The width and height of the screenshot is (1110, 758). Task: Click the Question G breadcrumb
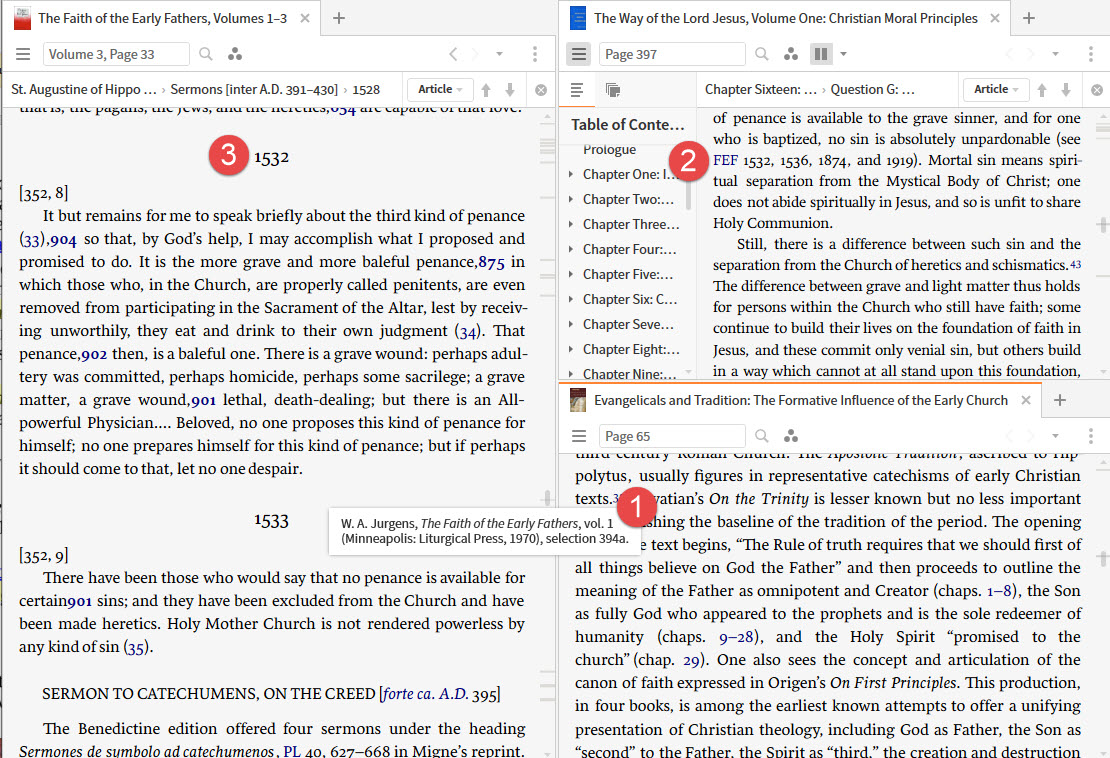coord(872,89)
